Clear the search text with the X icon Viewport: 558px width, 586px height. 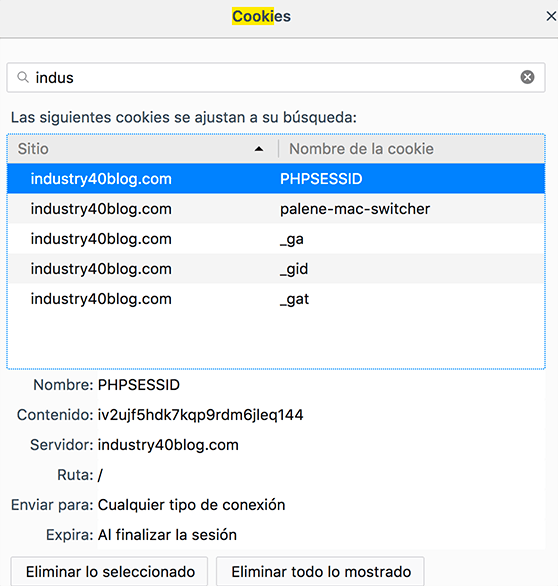527,77
